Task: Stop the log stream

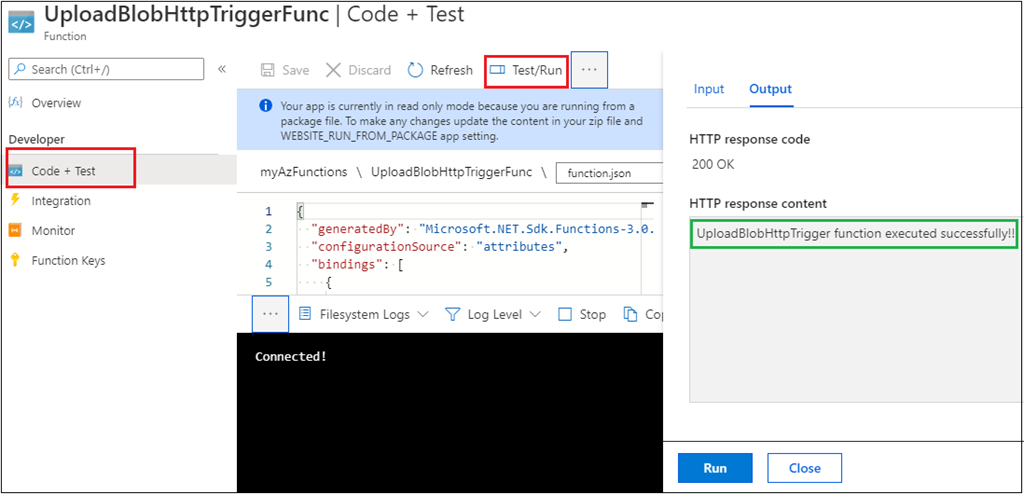Action: tap(582, 314)
